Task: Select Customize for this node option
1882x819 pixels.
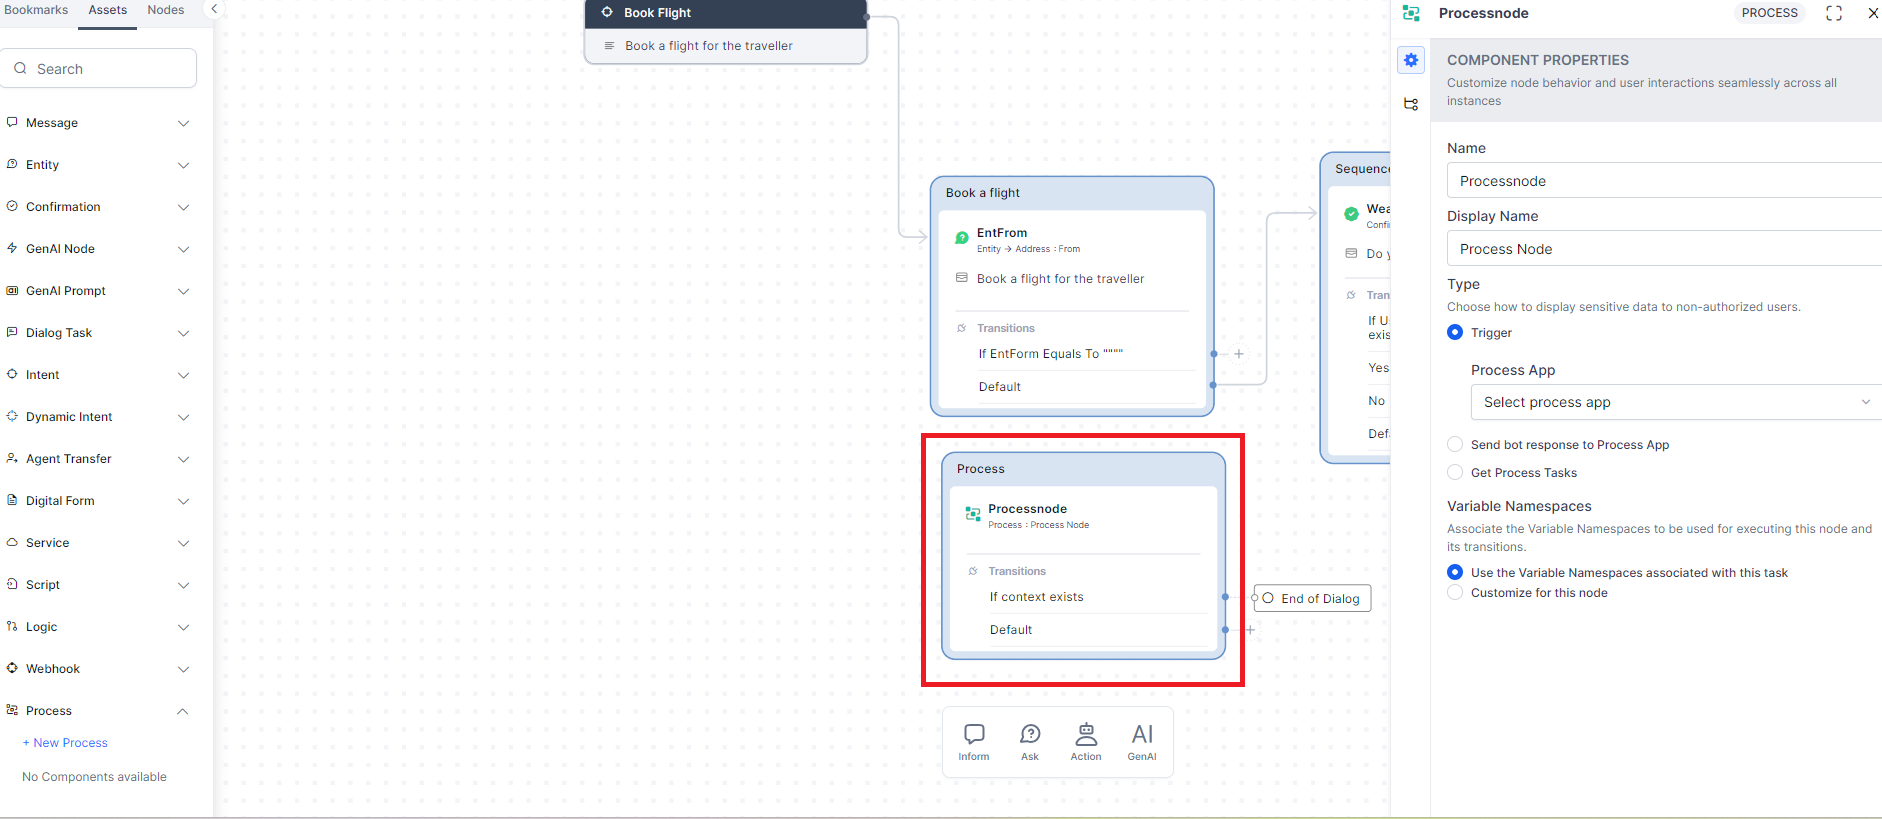Action: pyautogui.click(x=1455, y=593)
